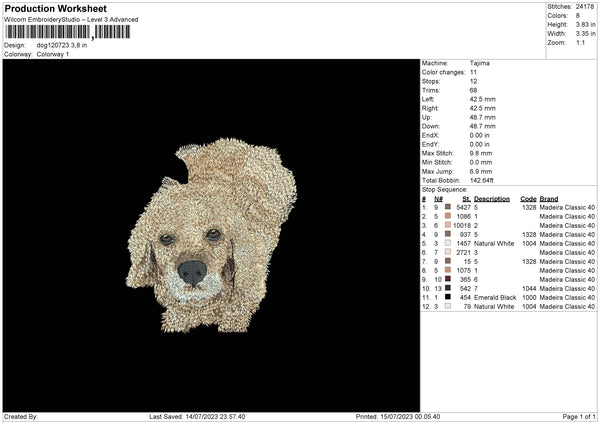Click the St. column header
This screenshot has width=600, height=424.
(x=466, y=198)
